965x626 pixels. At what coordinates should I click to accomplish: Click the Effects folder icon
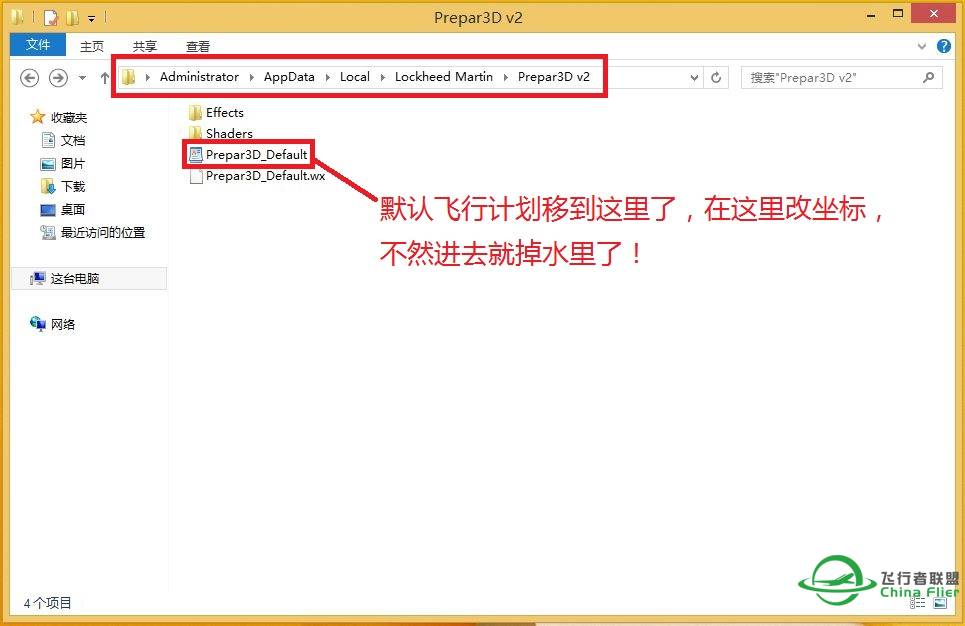(196, 113)
